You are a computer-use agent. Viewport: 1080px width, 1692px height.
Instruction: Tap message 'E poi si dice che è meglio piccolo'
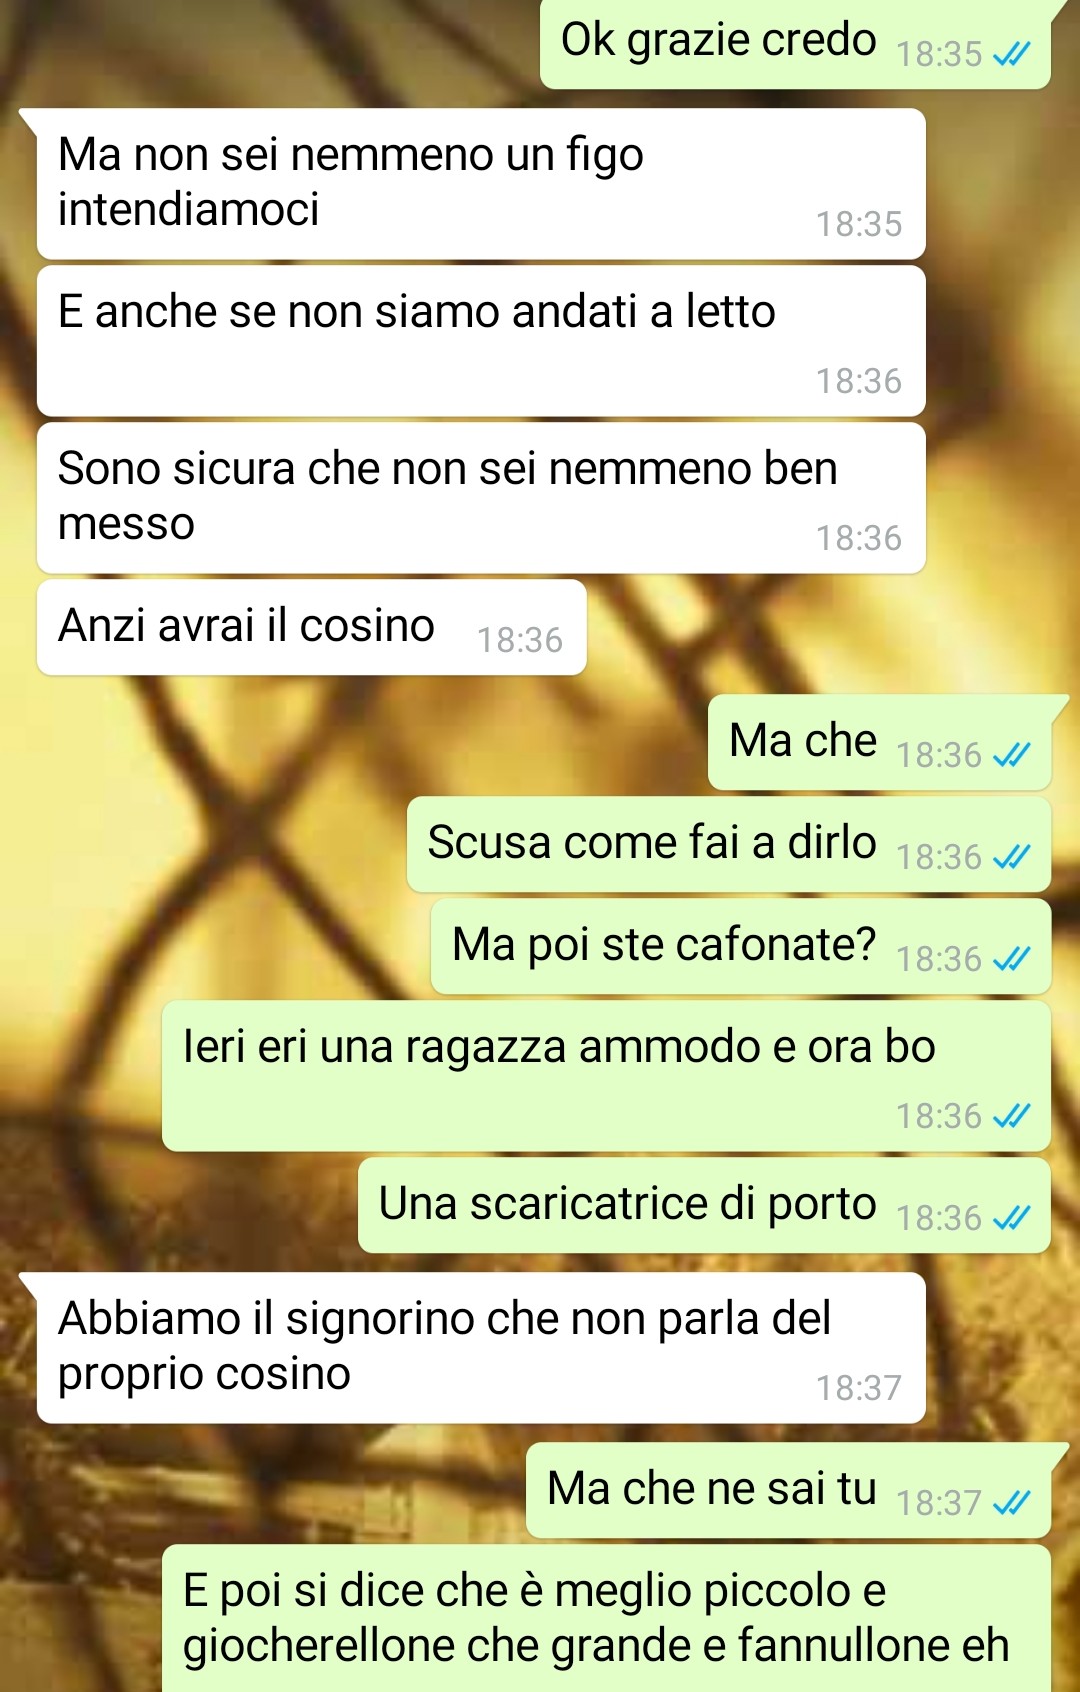click(606, 1619)
